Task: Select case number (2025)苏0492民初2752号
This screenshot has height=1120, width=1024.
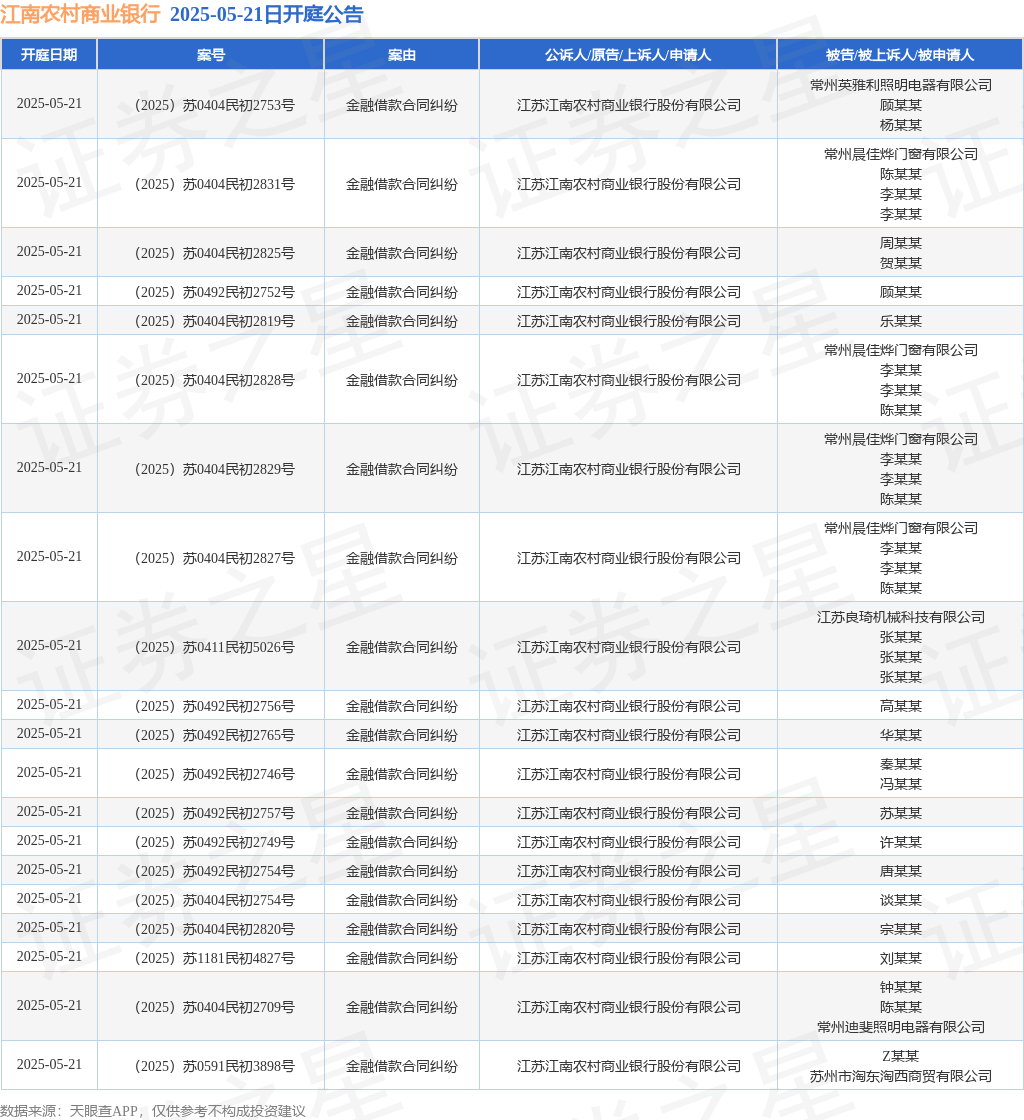Action: [x=214, y=292]
